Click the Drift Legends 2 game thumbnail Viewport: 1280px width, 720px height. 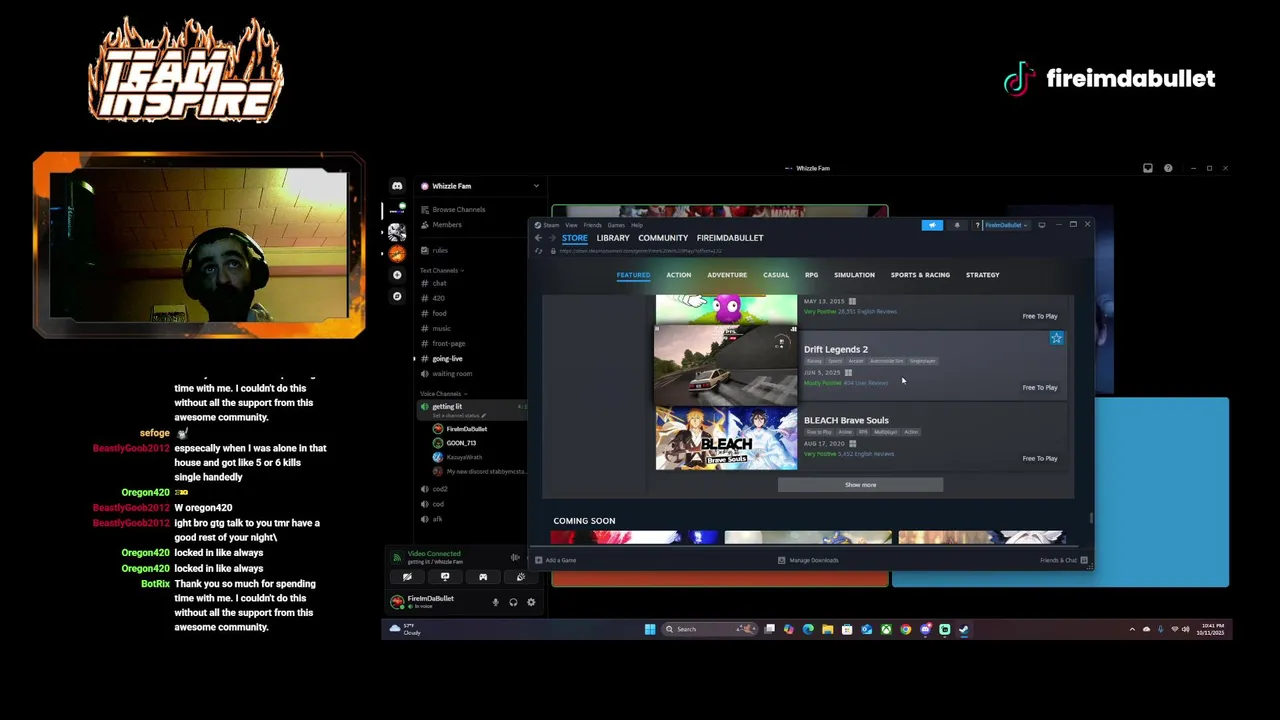coord(726,364)
